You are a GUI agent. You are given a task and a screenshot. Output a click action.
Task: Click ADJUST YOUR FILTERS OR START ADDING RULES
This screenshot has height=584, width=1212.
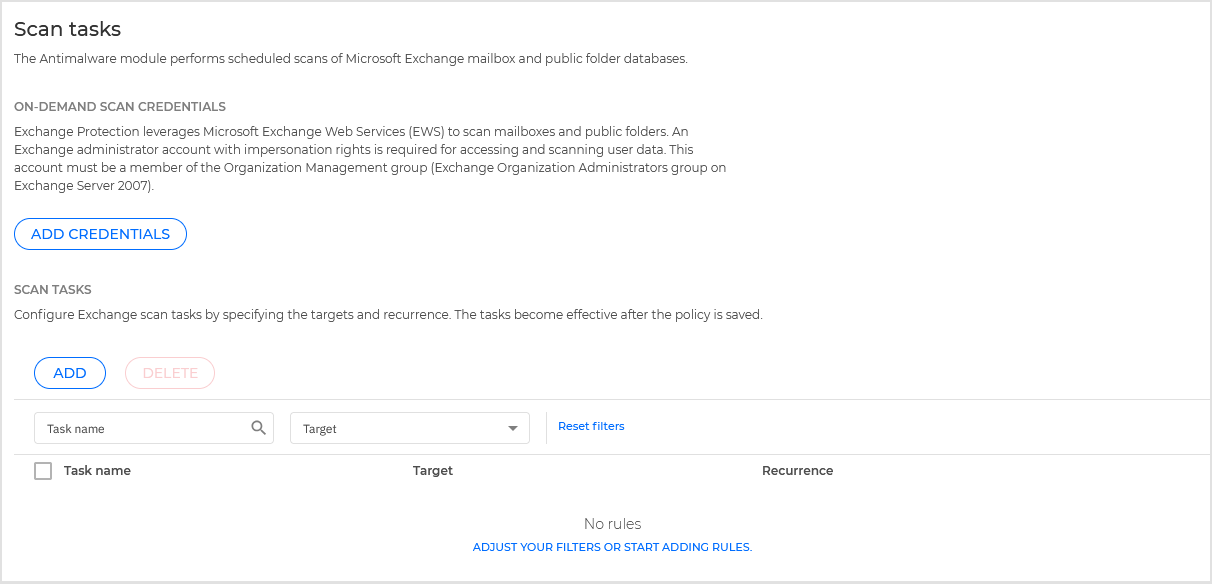(612, 547)
